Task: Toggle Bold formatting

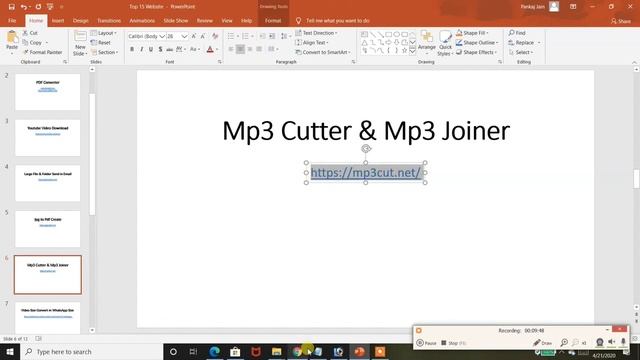Action: pyautogui.click(x=132, y=49)
